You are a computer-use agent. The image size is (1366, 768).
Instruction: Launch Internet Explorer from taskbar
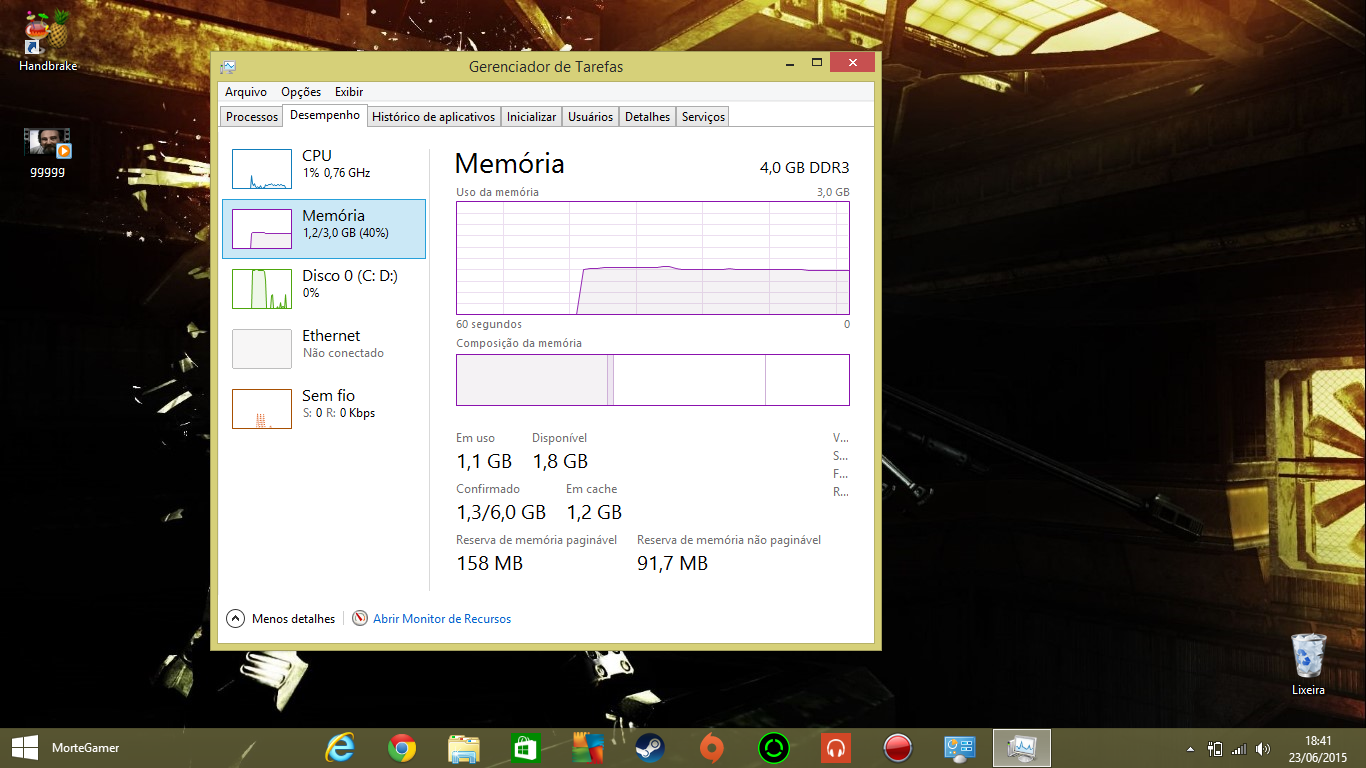click(341, 748)
